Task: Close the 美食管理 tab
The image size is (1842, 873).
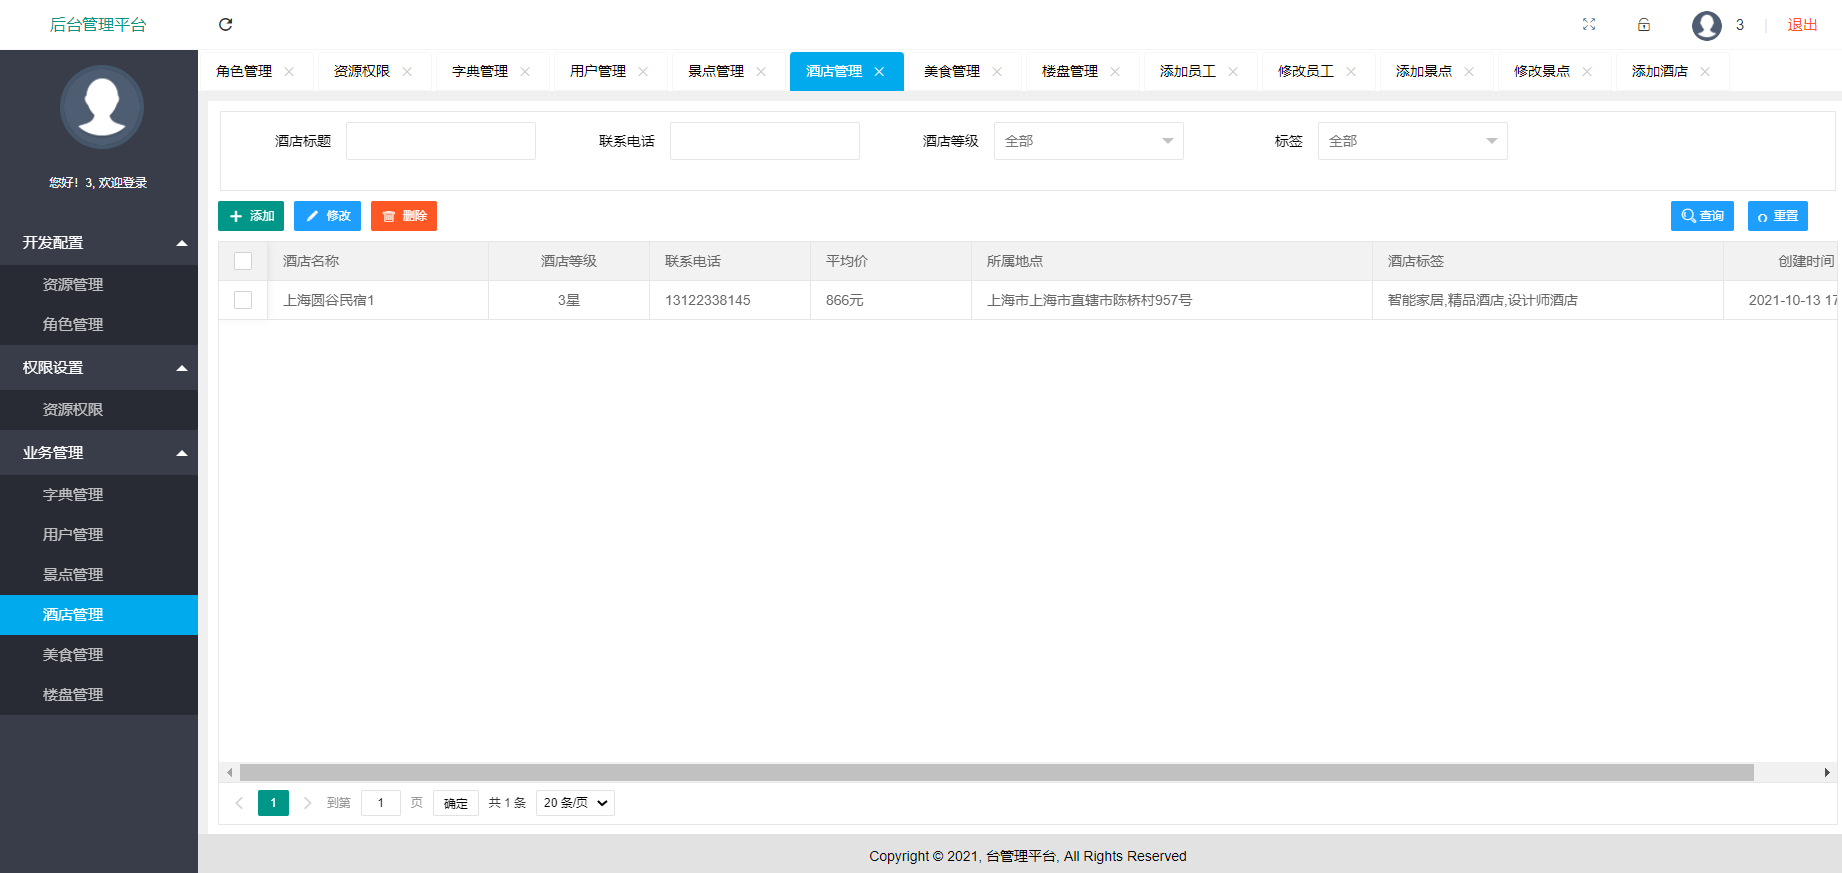Action: coord(997,72)
